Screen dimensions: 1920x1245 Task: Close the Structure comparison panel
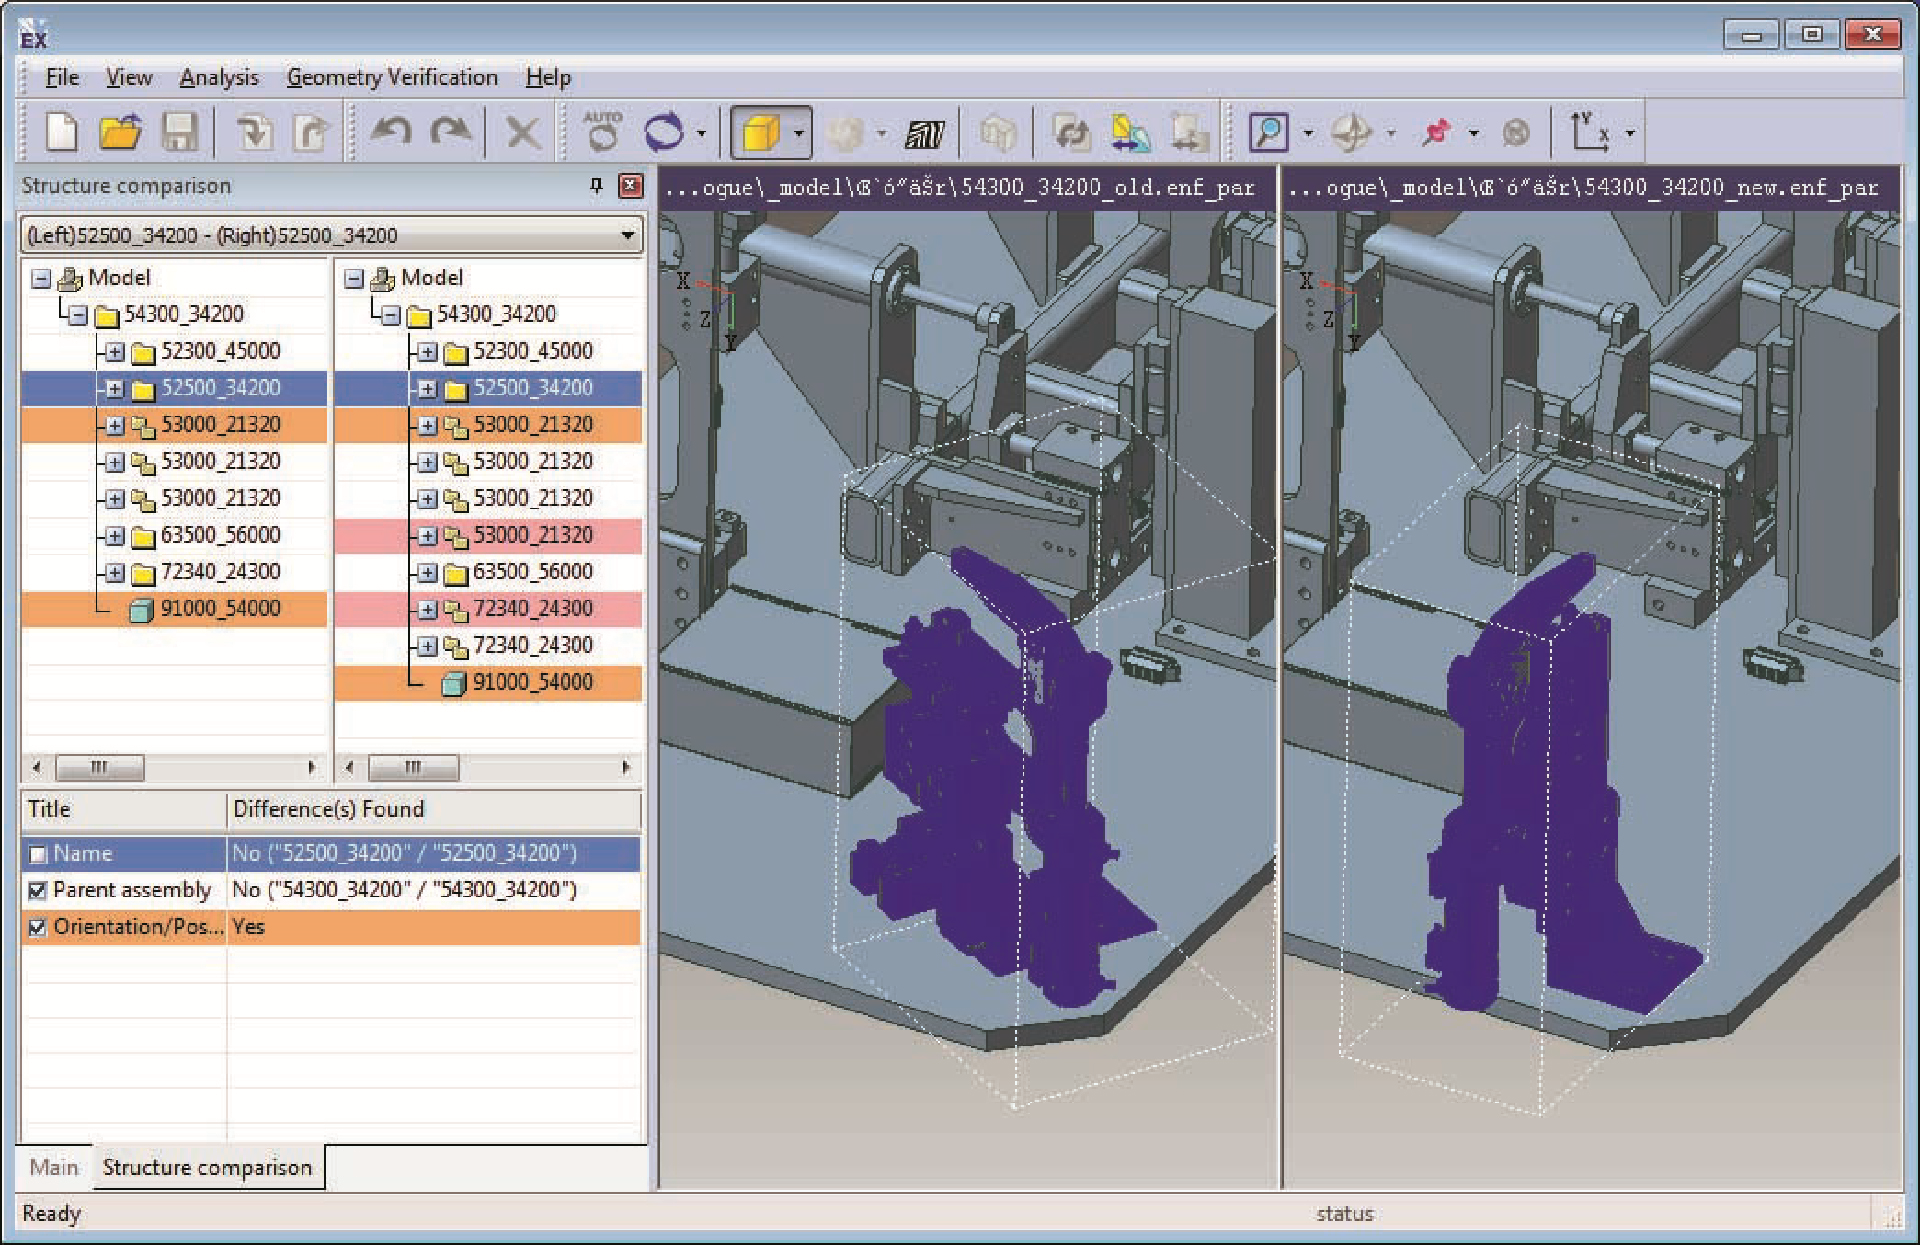[x=630, y=185]
